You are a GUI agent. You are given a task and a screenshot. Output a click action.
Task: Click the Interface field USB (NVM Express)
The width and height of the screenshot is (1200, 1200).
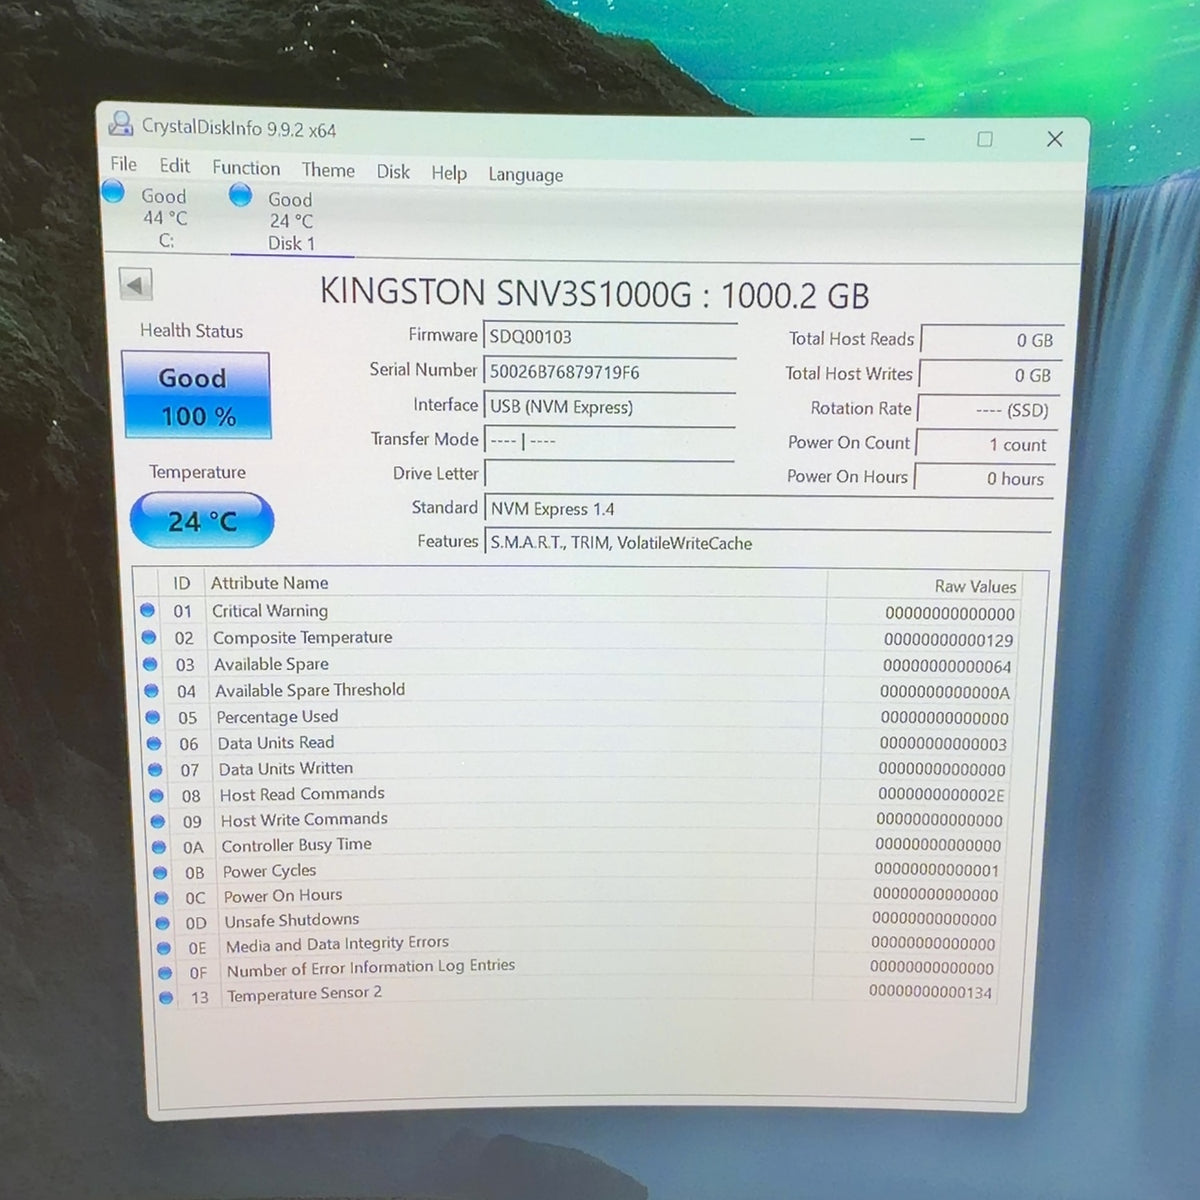pos(610,407)
